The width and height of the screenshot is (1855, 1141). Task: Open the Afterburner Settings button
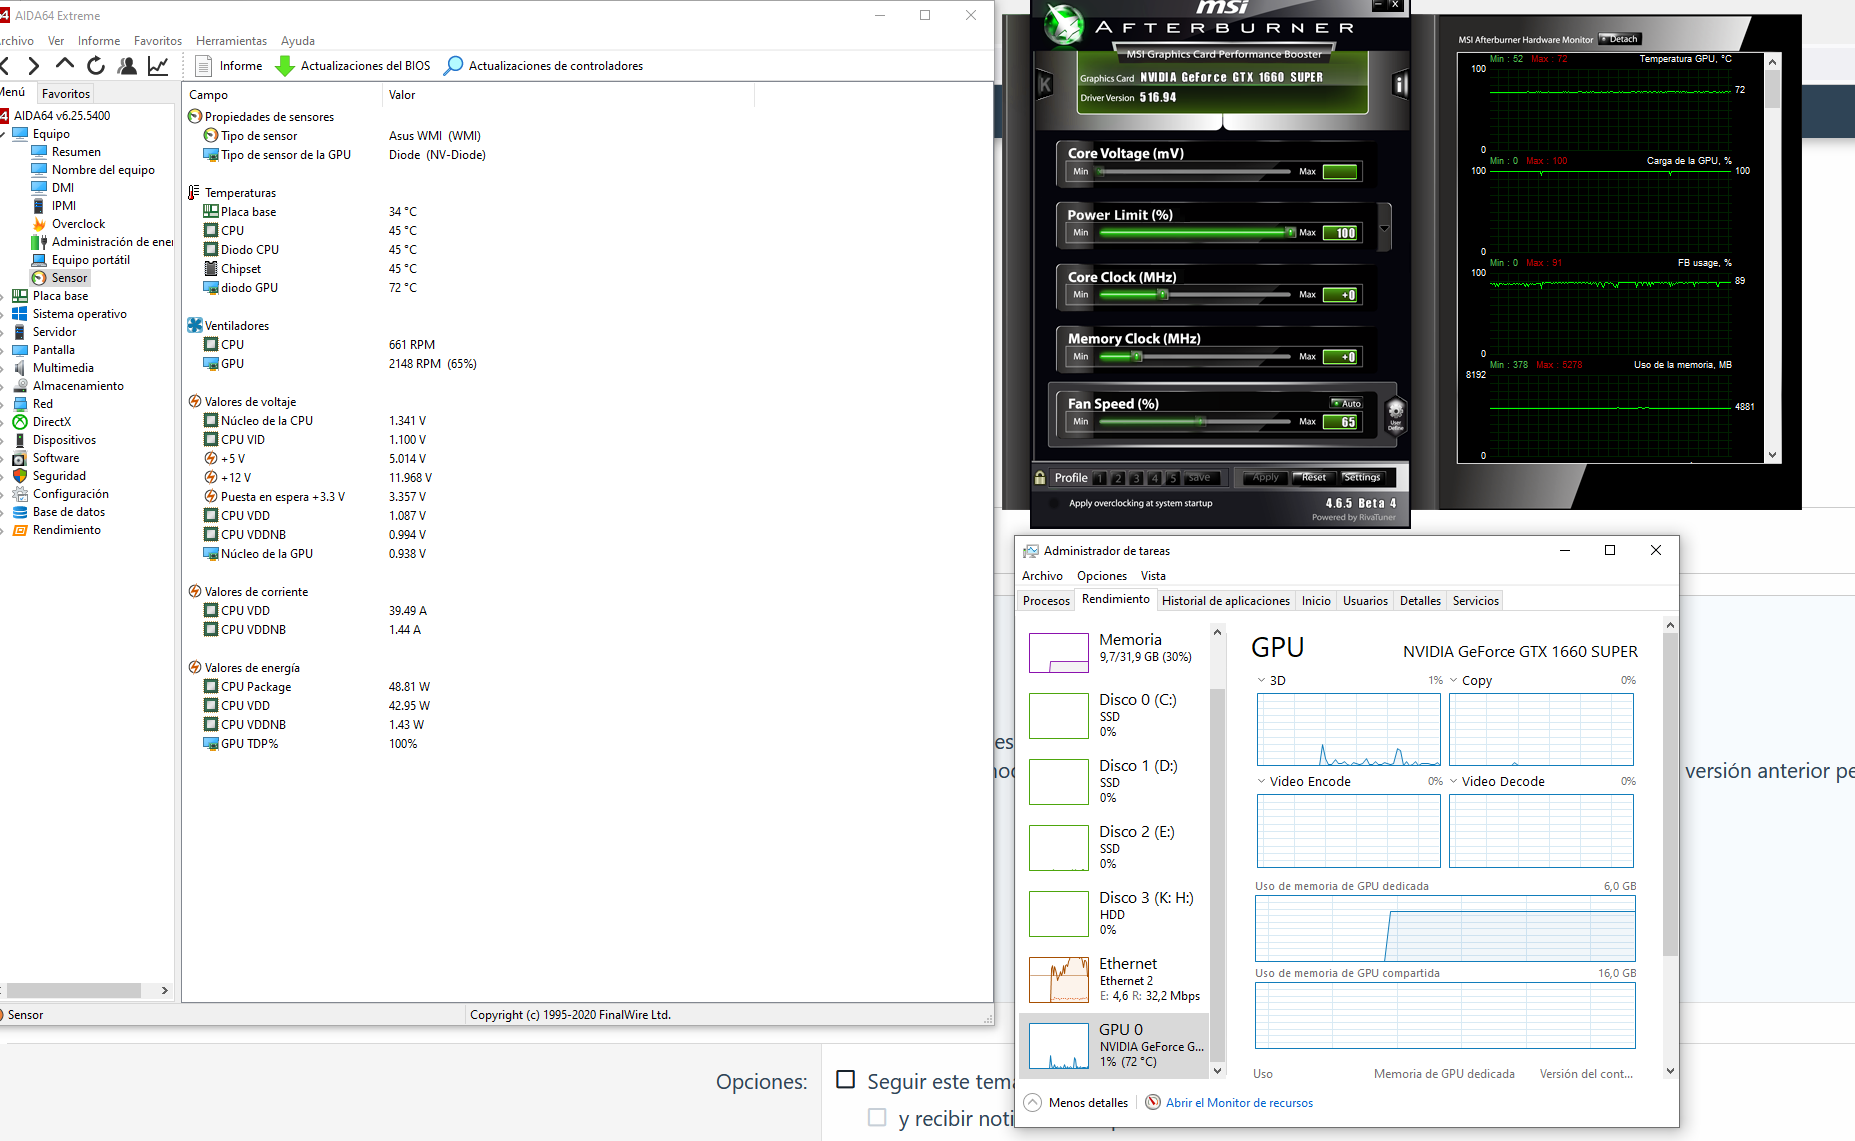point(1362,478)
